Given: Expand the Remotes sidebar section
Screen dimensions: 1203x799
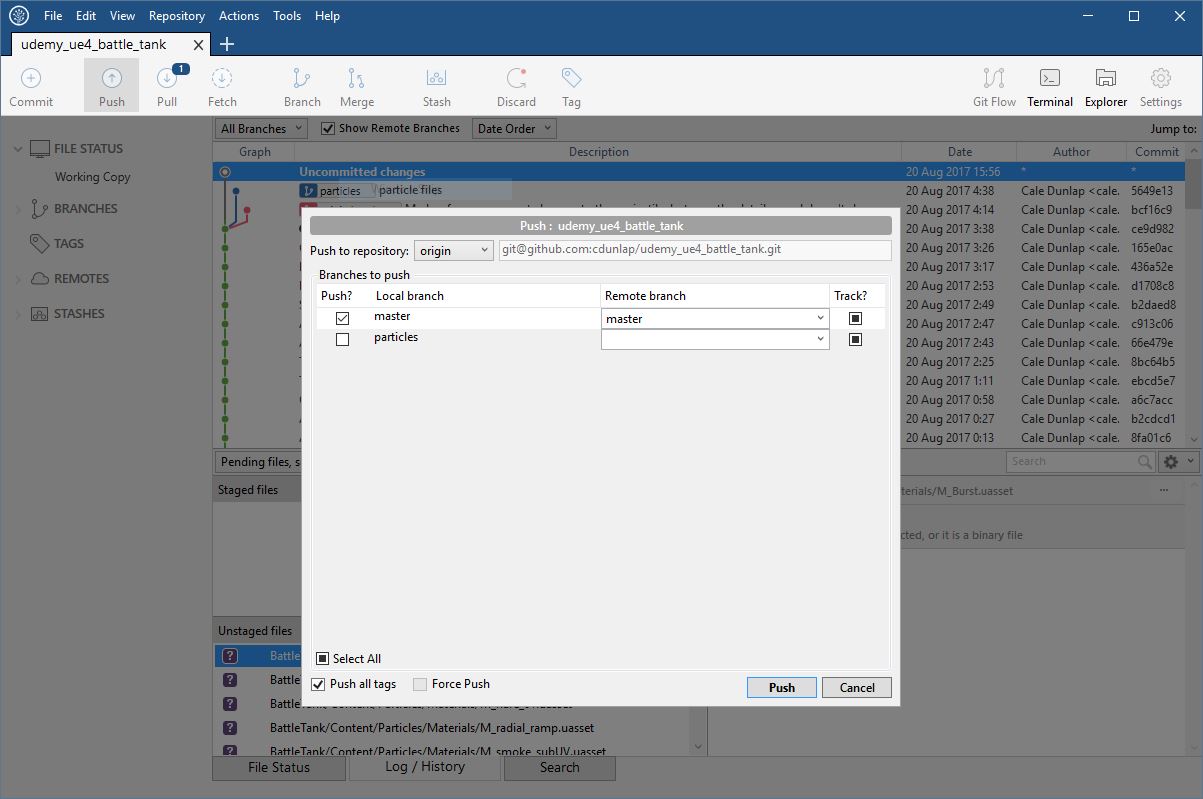Looking at the screenshot, I should (17, 279).
